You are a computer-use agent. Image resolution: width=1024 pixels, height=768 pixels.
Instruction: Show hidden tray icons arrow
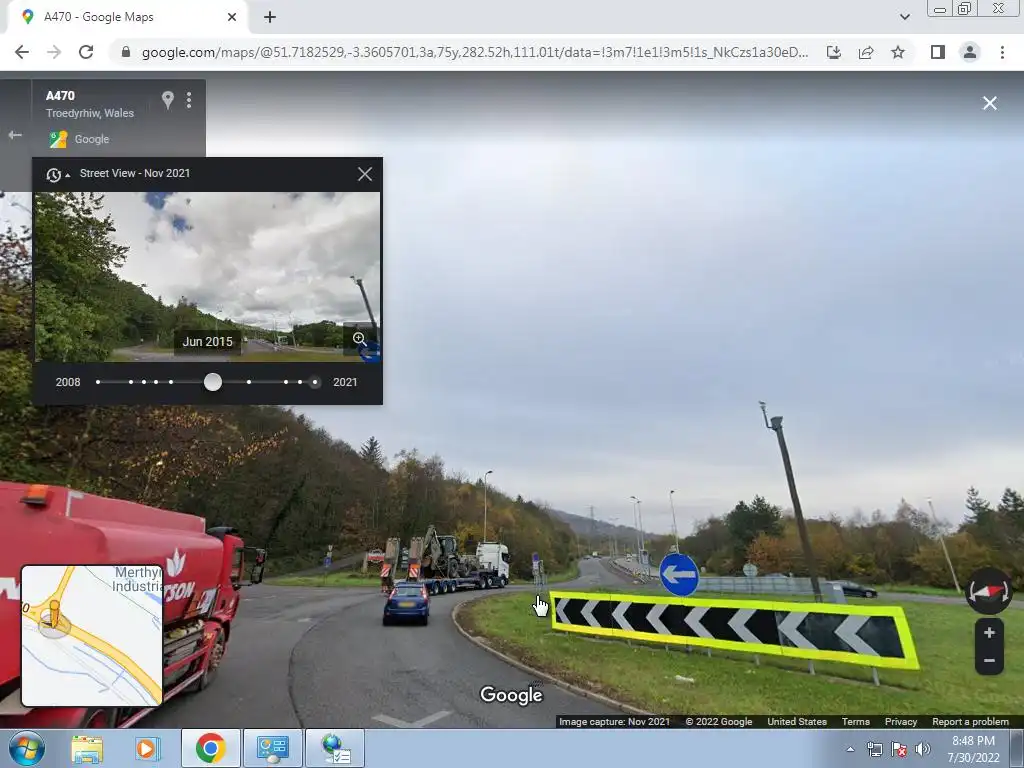pyautogui.click(x=850, y=749)
